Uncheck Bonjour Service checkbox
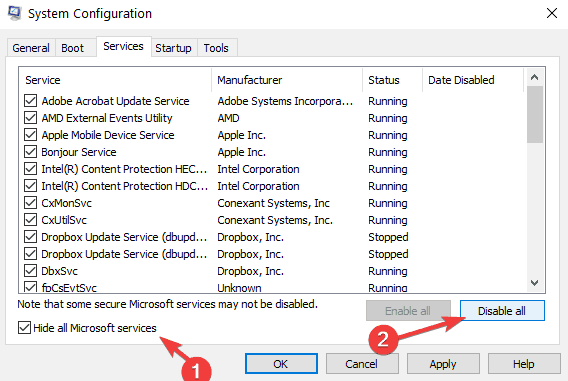 30,152
